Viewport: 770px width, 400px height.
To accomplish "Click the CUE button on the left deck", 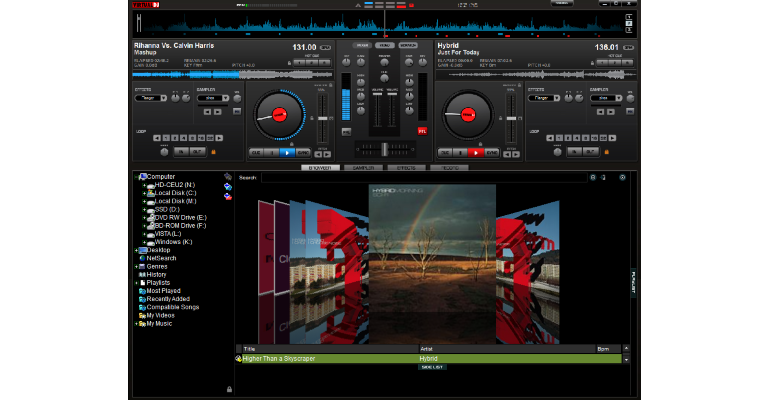I will [x=256, y=153].
